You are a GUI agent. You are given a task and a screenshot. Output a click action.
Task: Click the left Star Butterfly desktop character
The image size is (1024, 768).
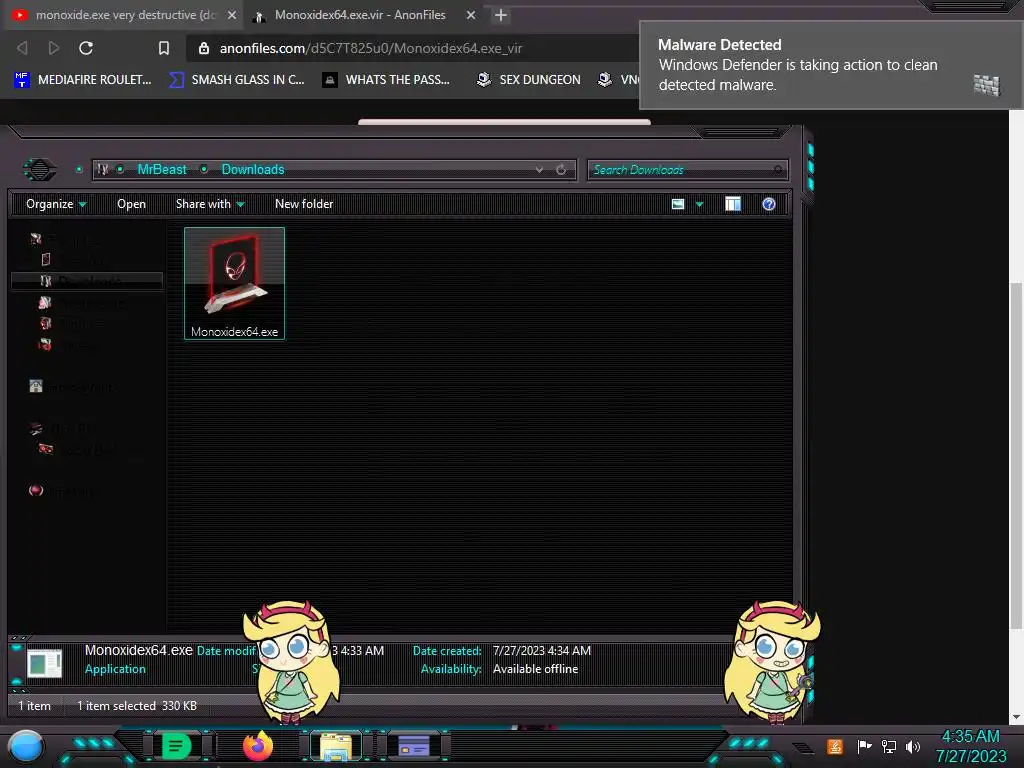tap(292, 661)
